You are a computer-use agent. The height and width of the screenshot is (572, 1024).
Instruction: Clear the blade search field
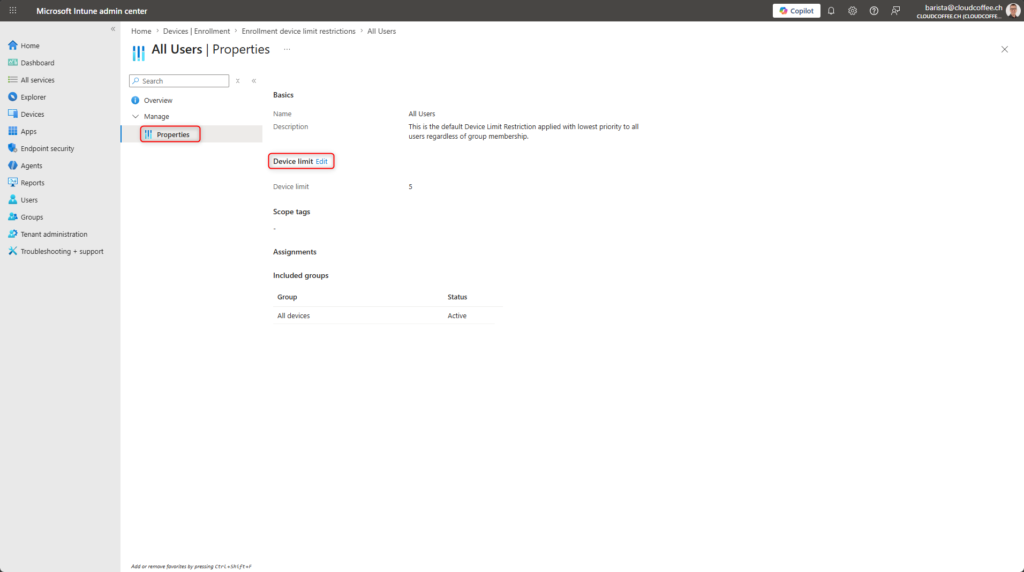pyautogui.click(x=238, y=81)
